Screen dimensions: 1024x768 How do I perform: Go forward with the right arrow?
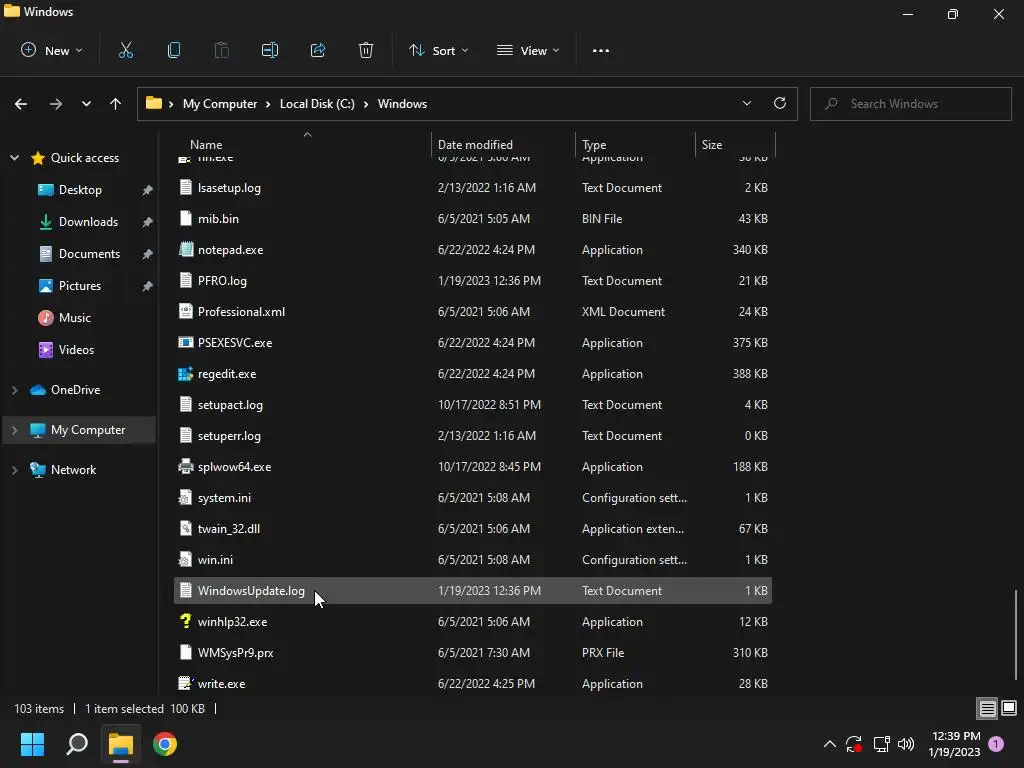coord(56,104)
